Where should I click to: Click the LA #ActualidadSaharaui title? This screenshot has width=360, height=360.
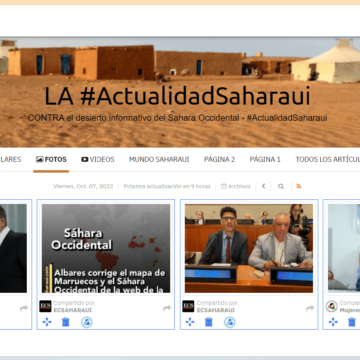(x=177, y=96)
